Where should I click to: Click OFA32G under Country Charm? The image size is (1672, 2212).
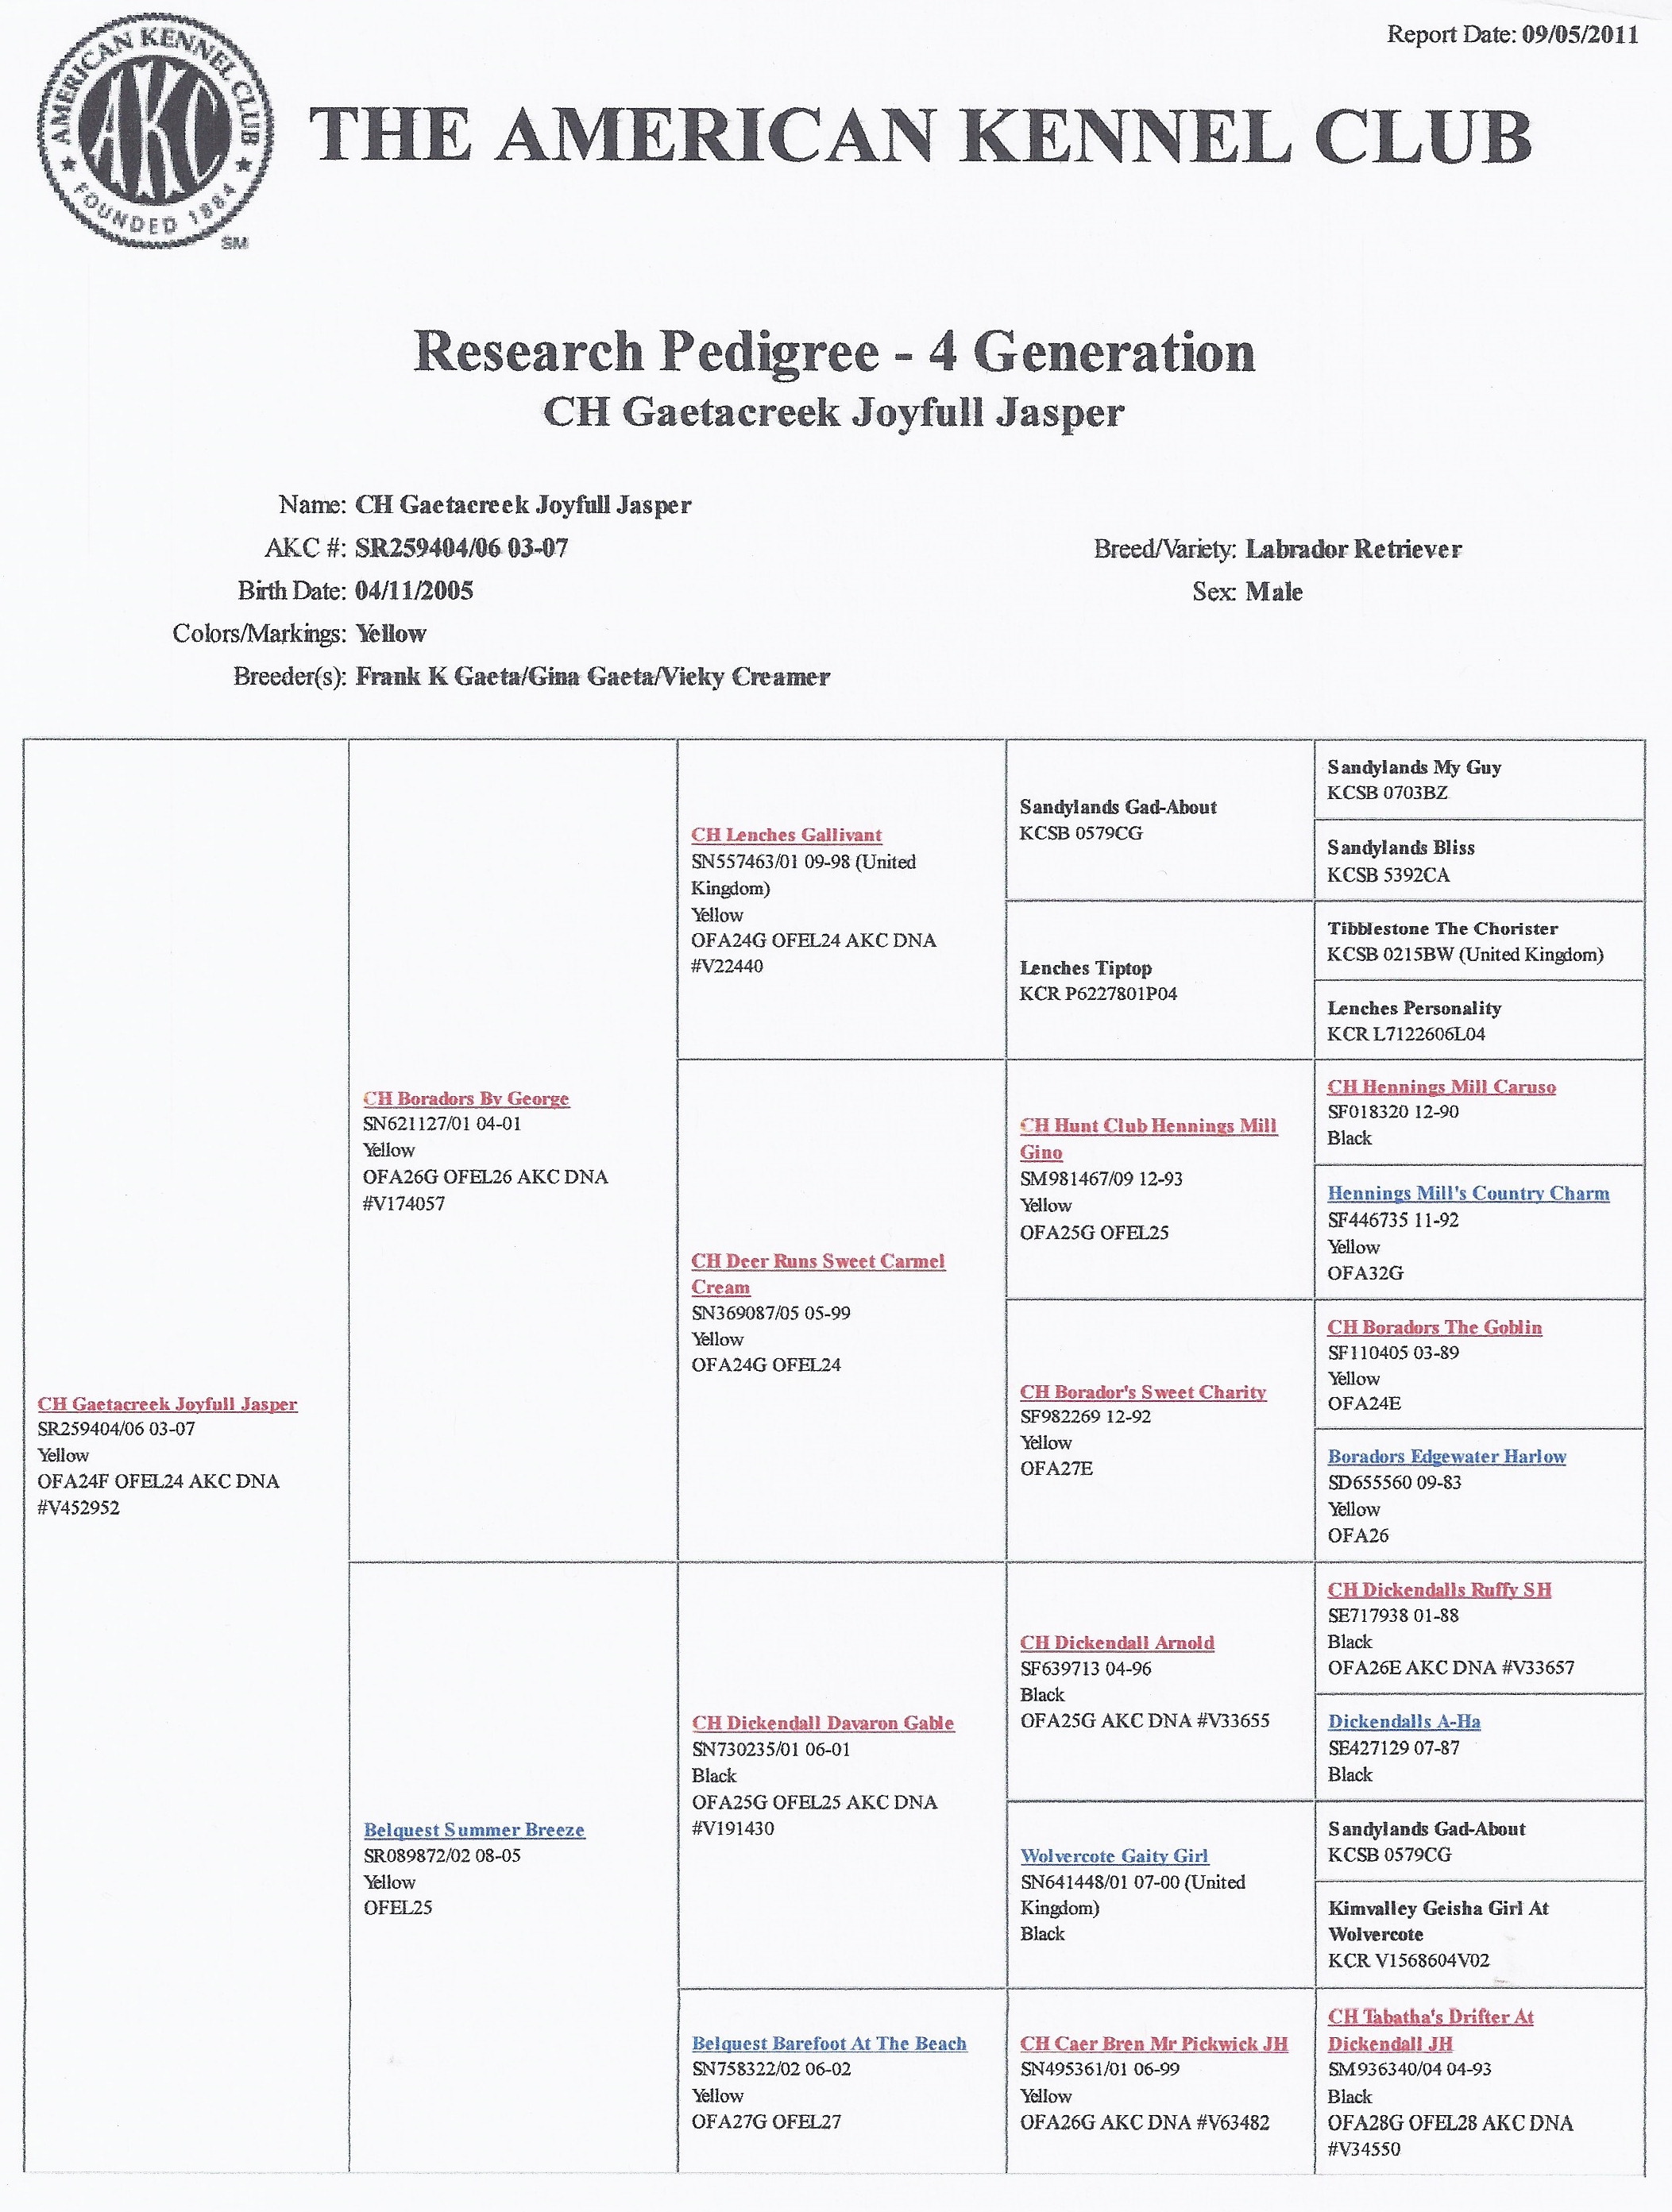1365,1273
